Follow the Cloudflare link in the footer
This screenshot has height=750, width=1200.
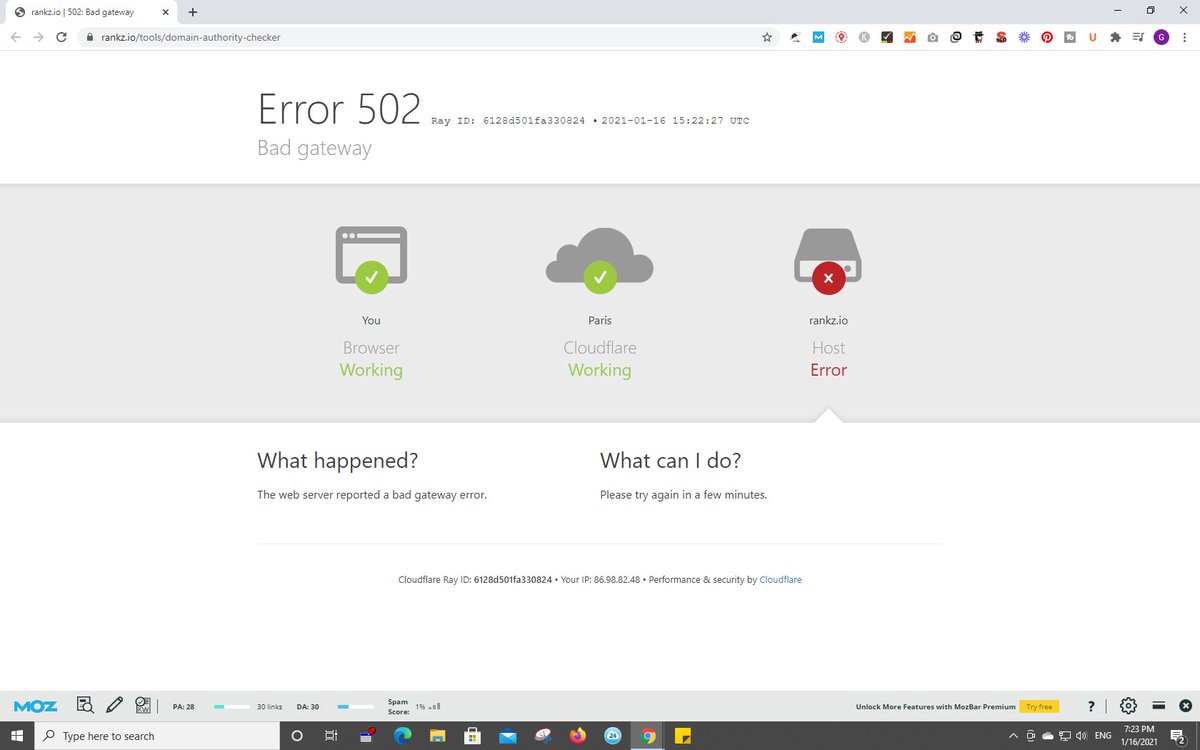click(x=780, y=580)
